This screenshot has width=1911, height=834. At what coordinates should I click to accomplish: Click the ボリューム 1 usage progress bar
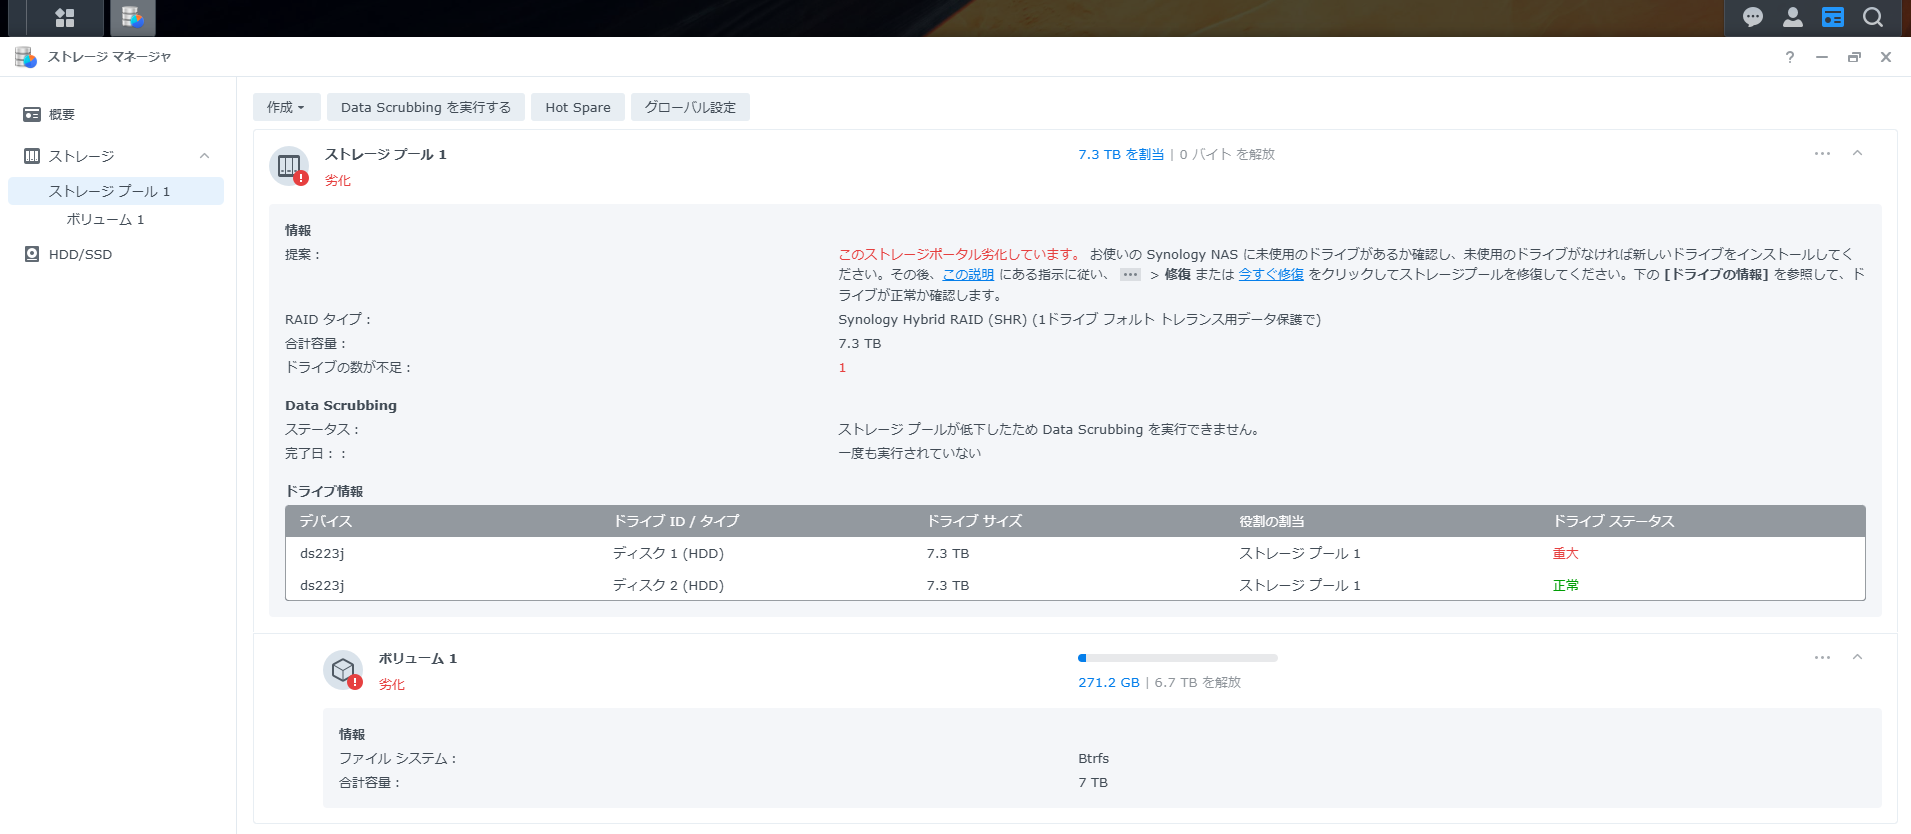(1178, 658)
